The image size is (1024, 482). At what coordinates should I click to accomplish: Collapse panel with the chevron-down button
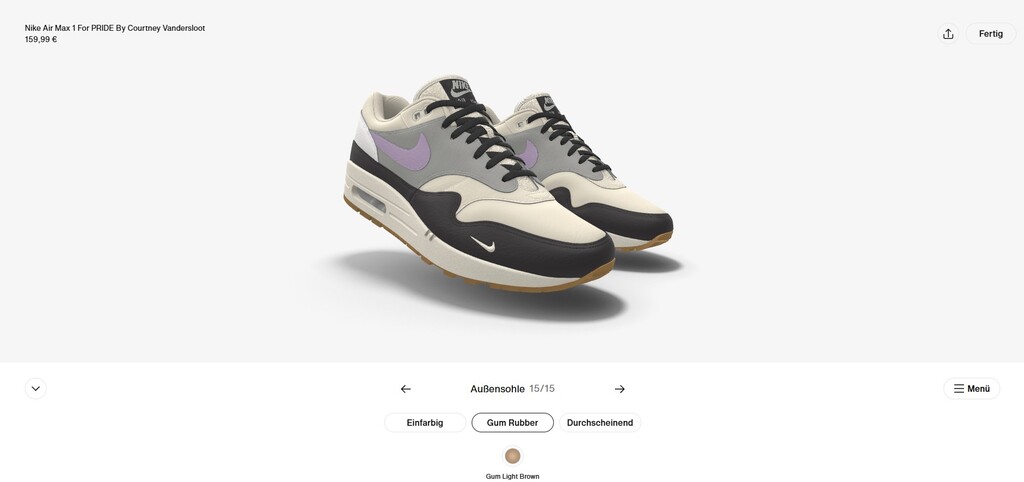(36, 389)
